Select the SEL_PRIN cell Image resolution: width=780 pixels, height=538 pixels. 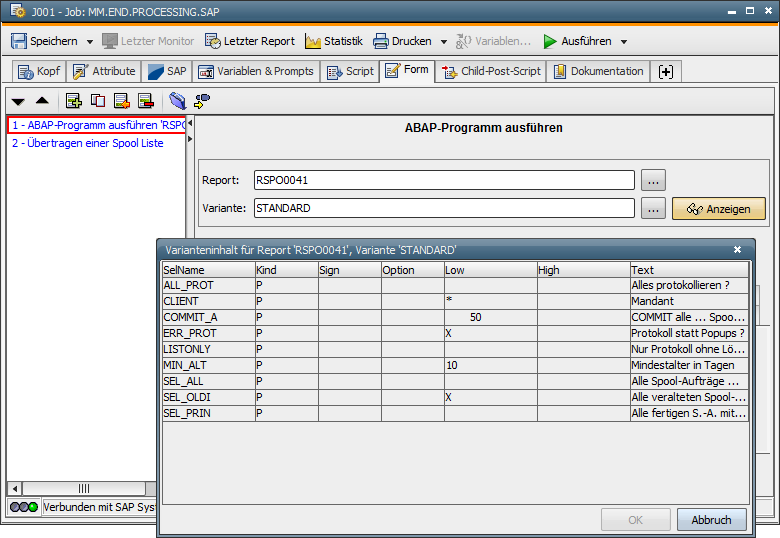coord(209,413)
